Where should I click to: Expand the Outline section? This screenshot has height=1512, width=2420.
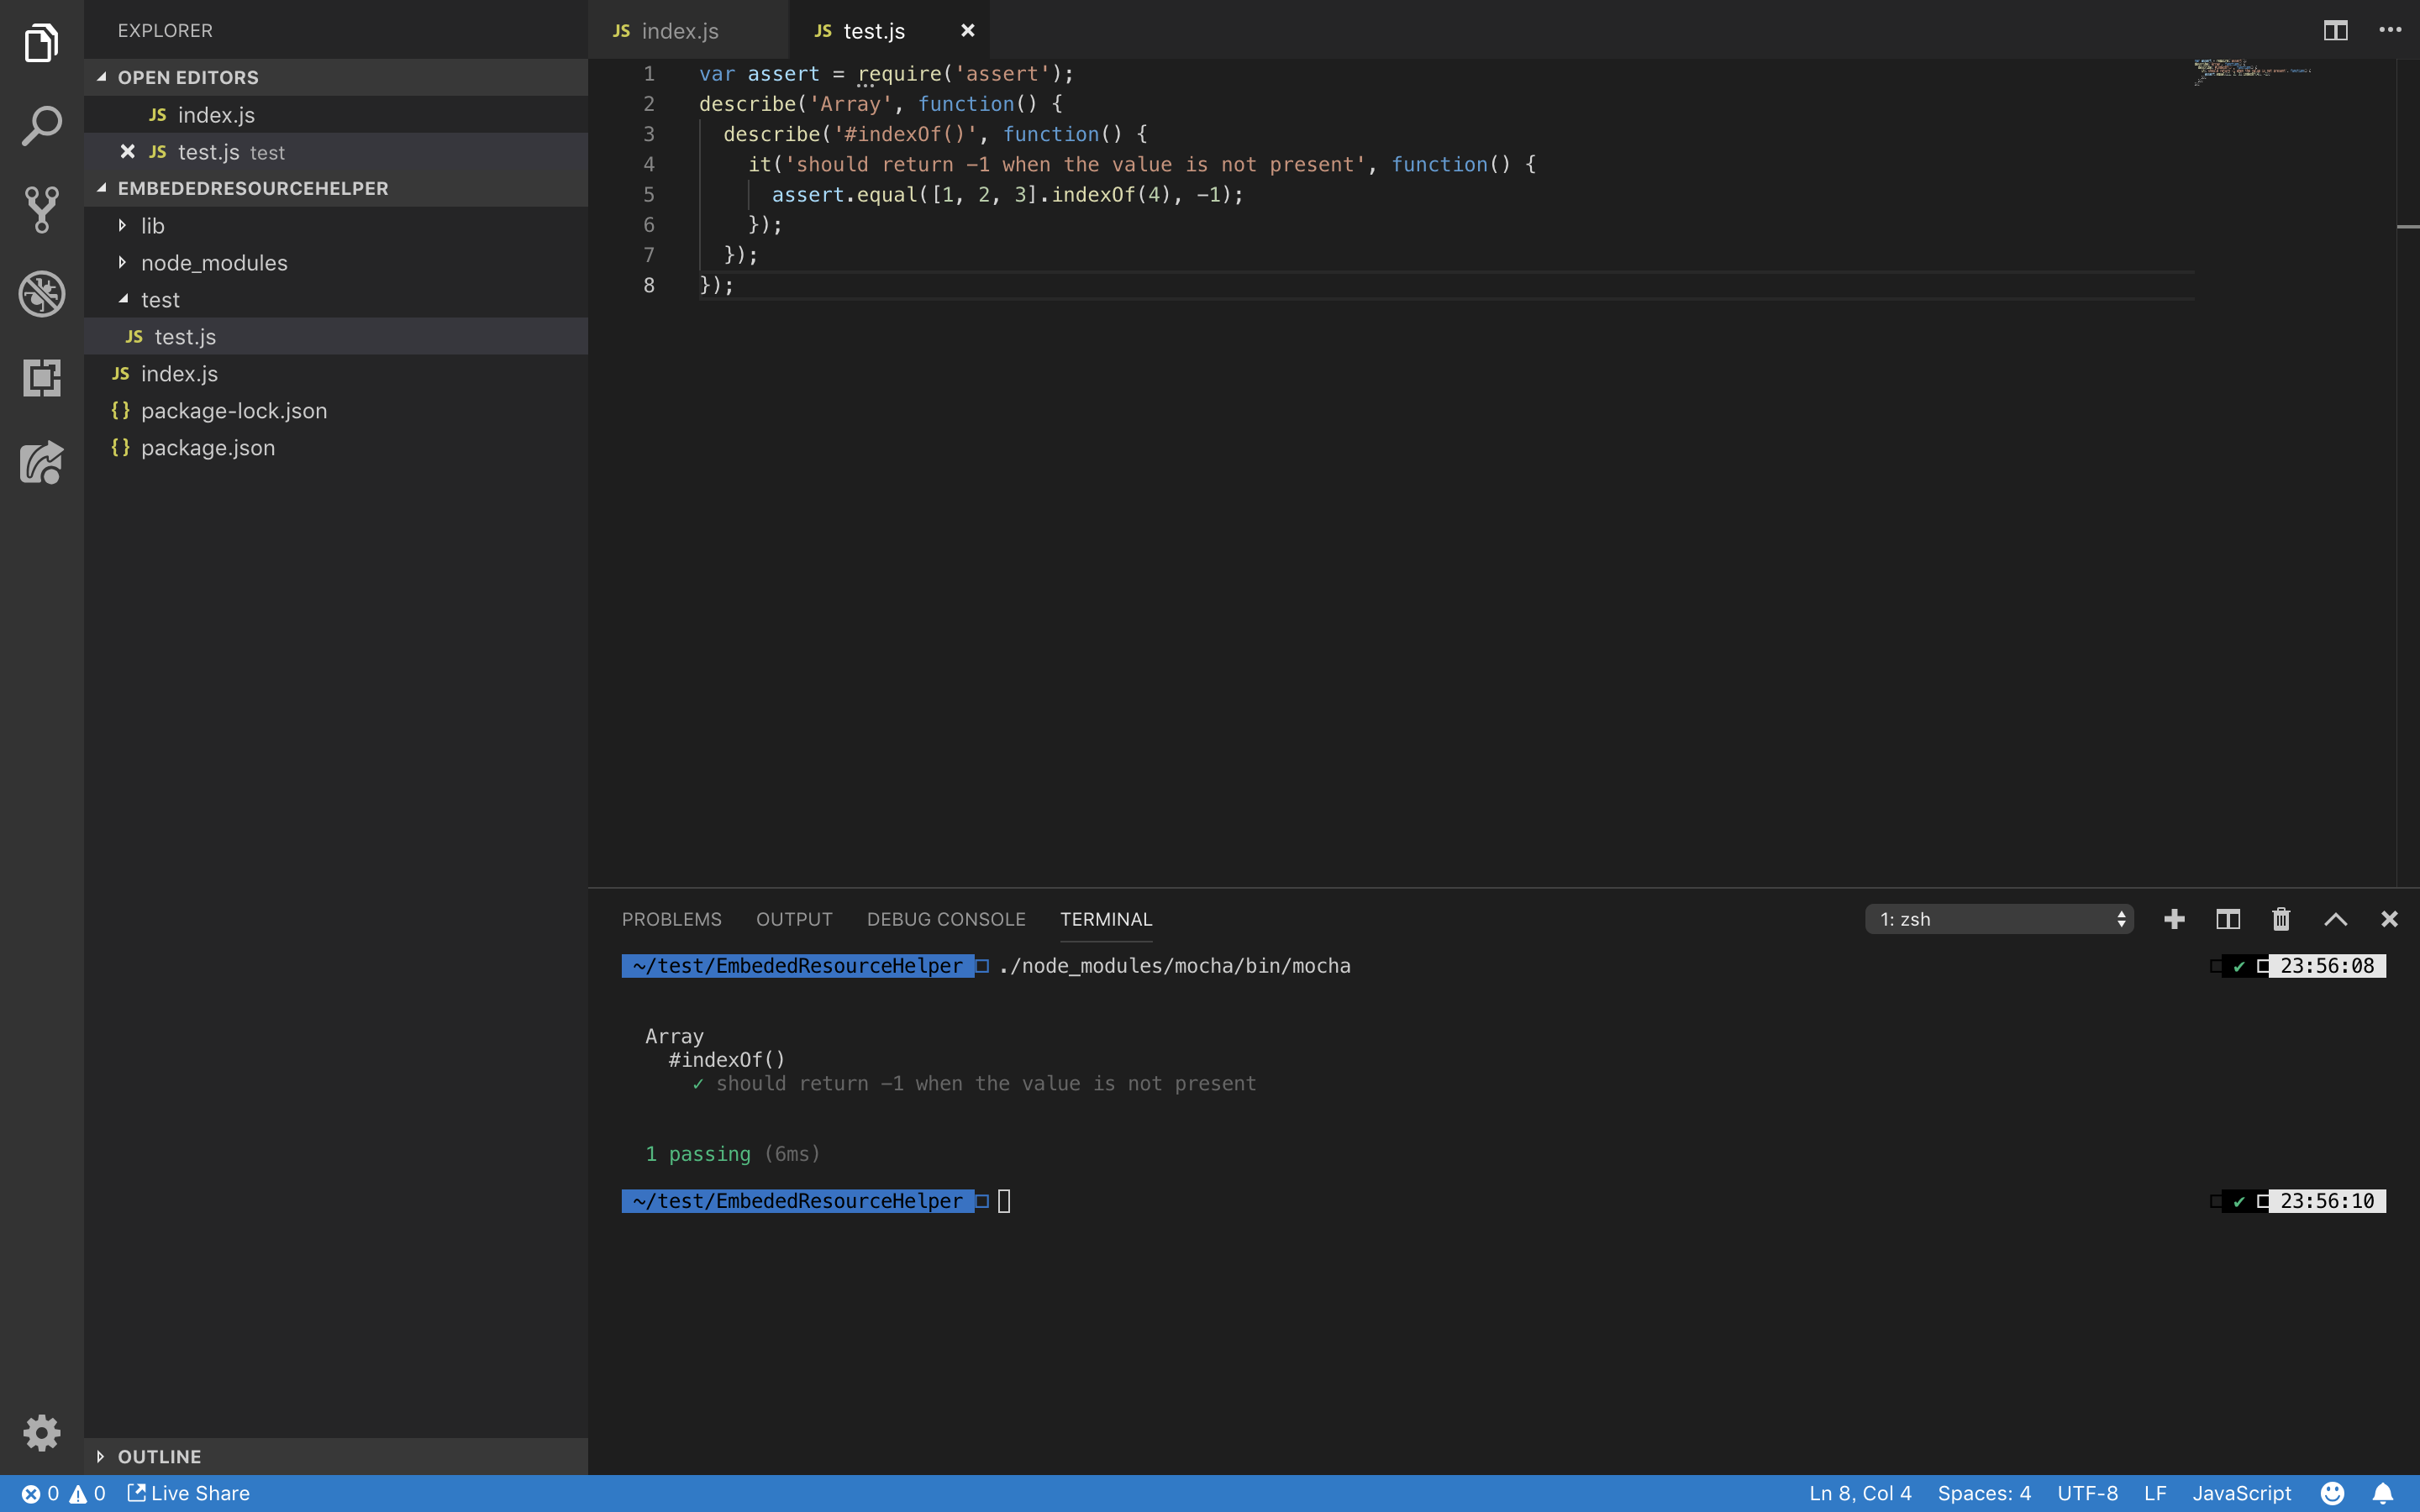pos(336,1456)
